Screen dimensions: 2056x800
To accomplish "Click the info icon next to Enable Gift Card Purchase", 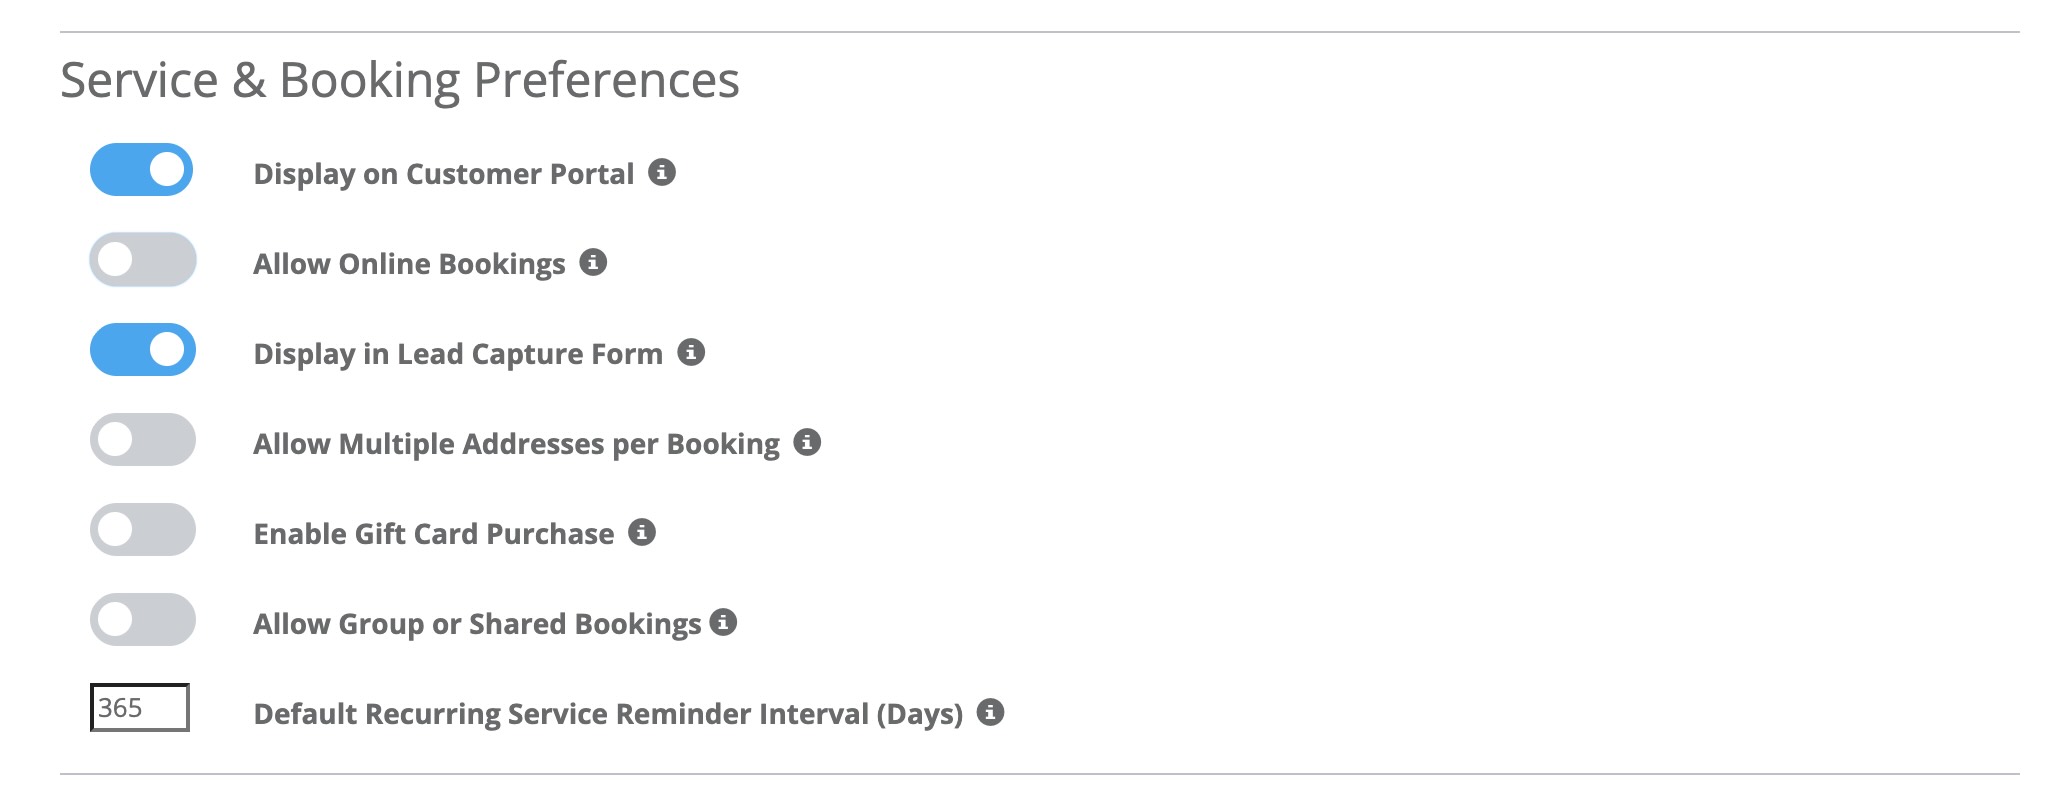I will coord(644,533).
